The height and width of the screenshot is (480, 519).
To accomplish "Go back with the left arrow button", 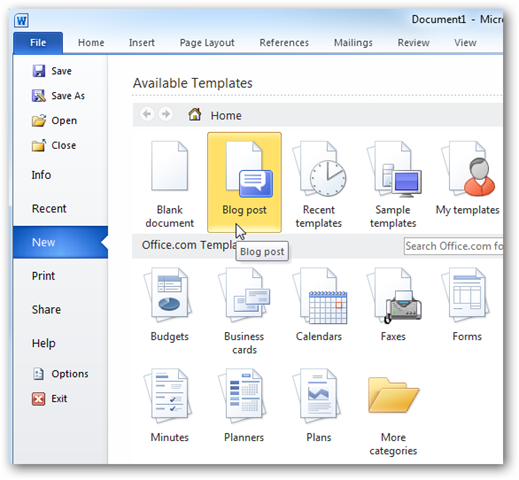I will (x=147, y=114).
